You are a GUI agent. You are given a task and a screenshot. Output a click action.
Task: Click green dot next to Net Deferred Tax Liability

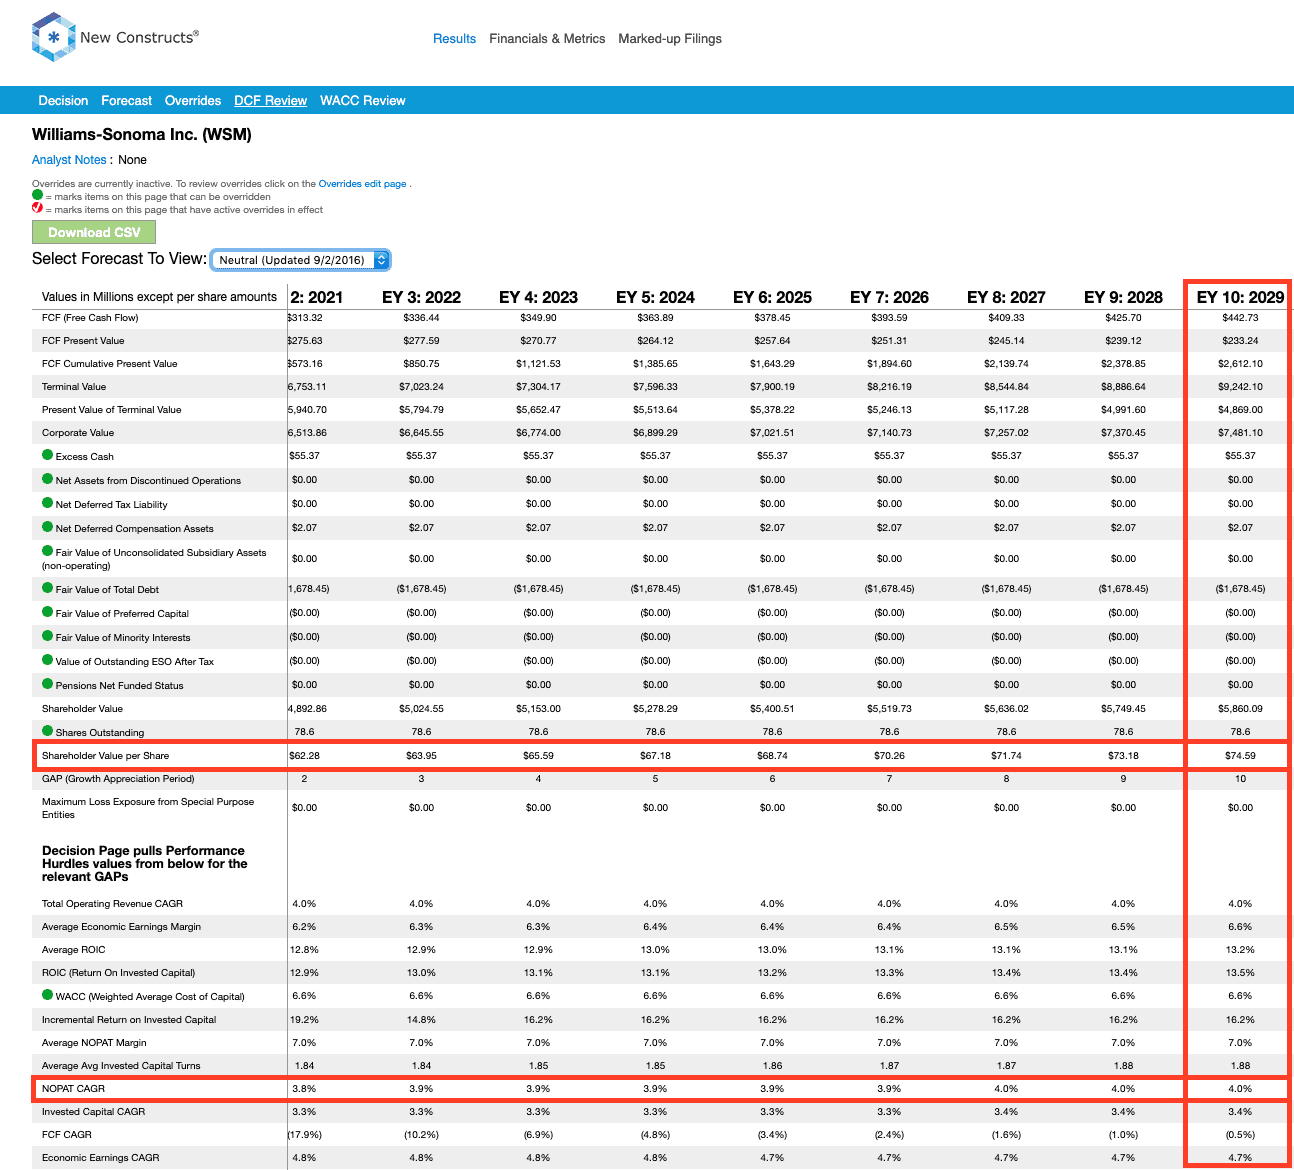(x=47, y=503)
